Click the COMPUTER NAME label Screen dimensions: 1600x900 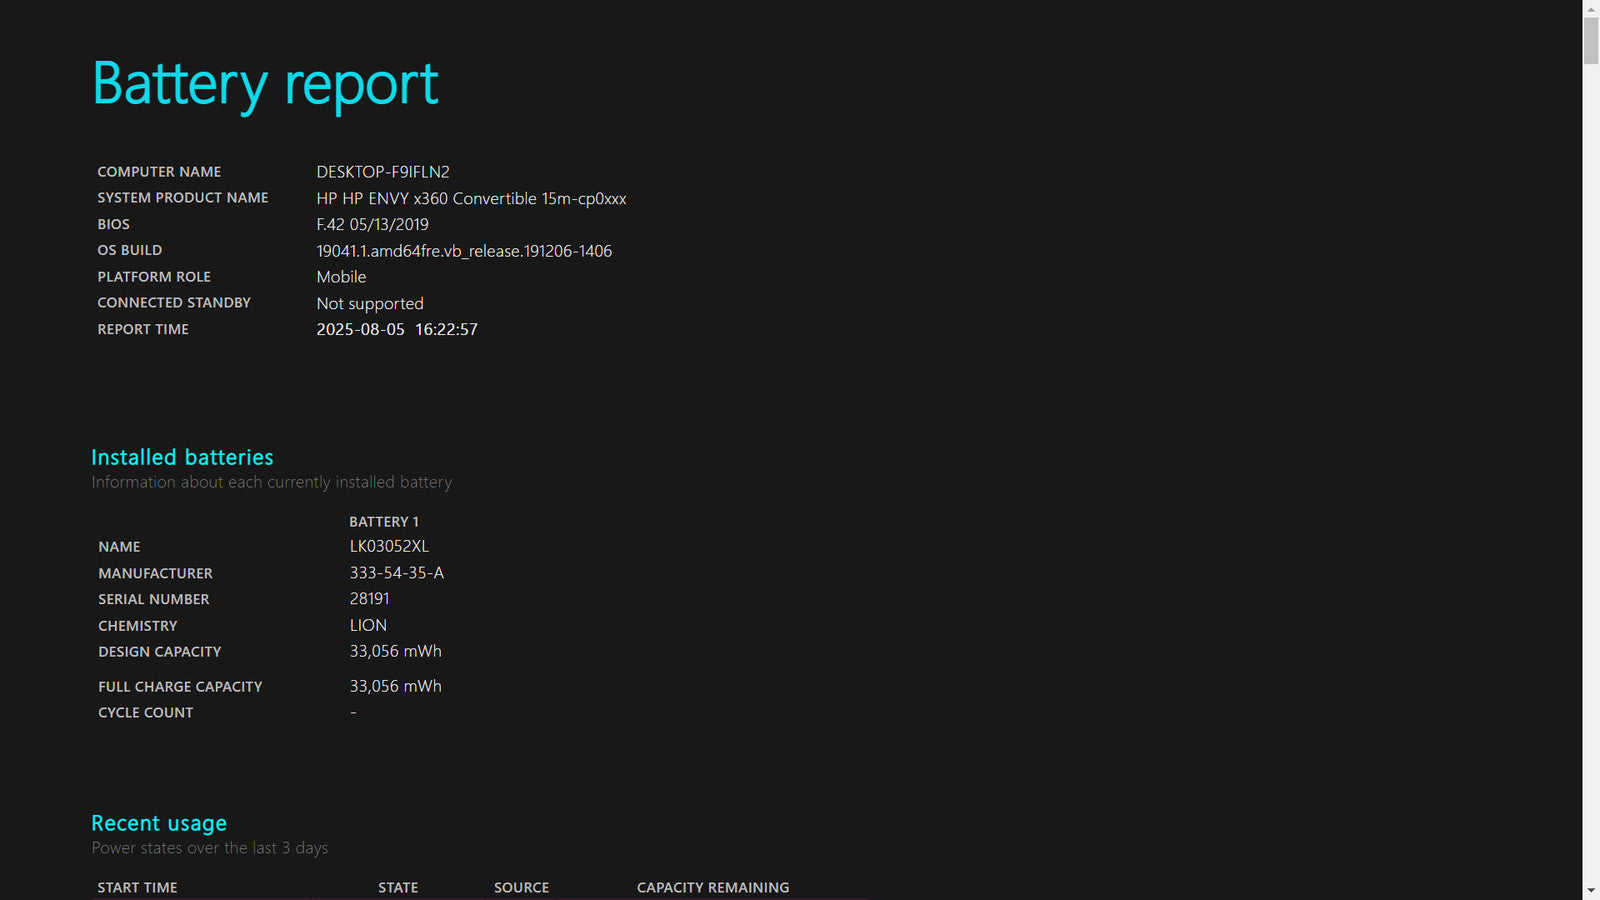click(159, 172)
